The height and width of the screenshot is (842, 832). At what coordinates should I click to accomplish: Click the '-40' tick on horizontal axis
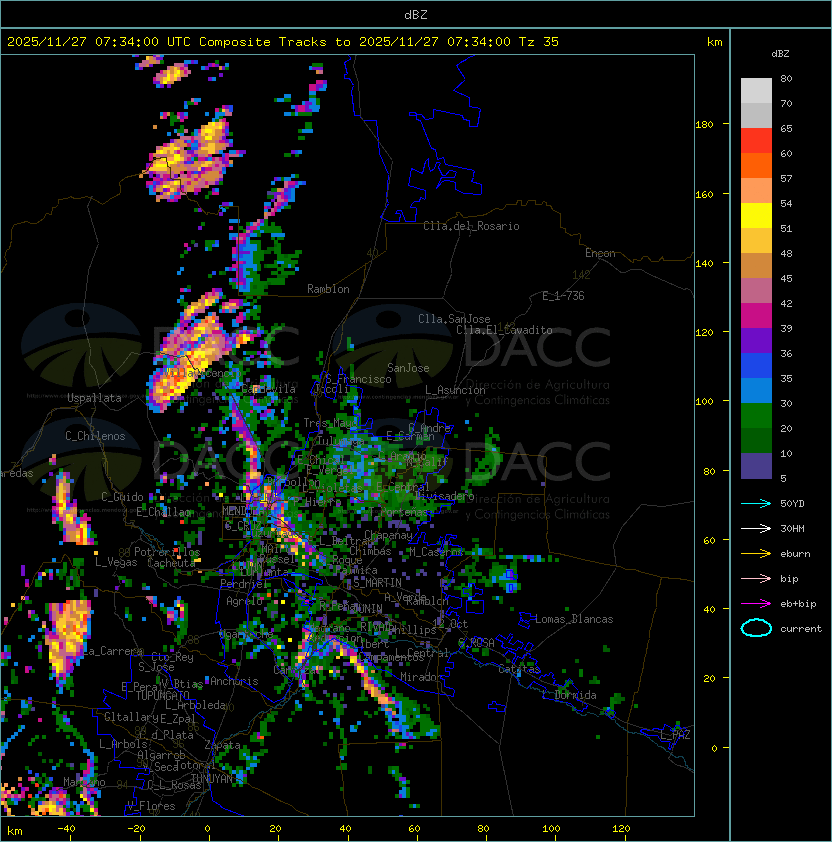click(66, 829)
